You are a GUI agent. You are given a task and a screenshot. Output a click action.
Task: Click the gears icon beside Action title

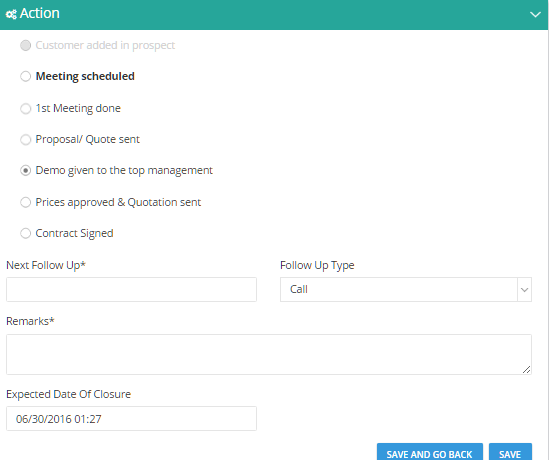(x=11, y=14)
